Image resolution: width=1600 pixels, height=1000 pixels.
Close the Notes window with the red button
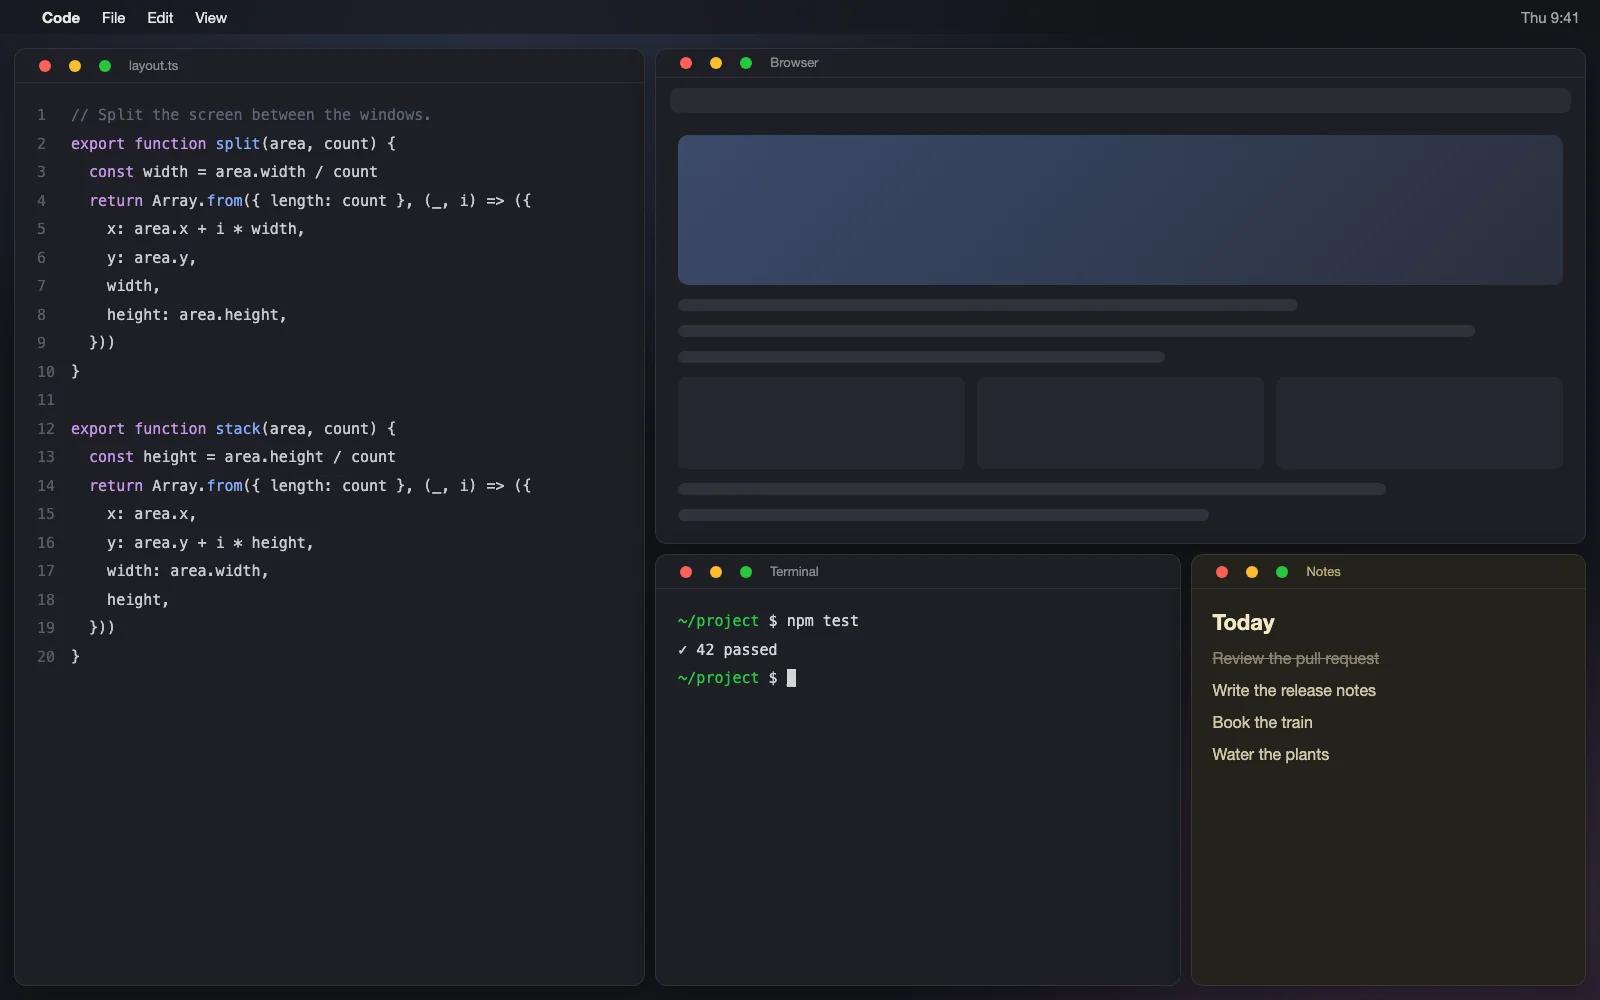coord(1222,572)
